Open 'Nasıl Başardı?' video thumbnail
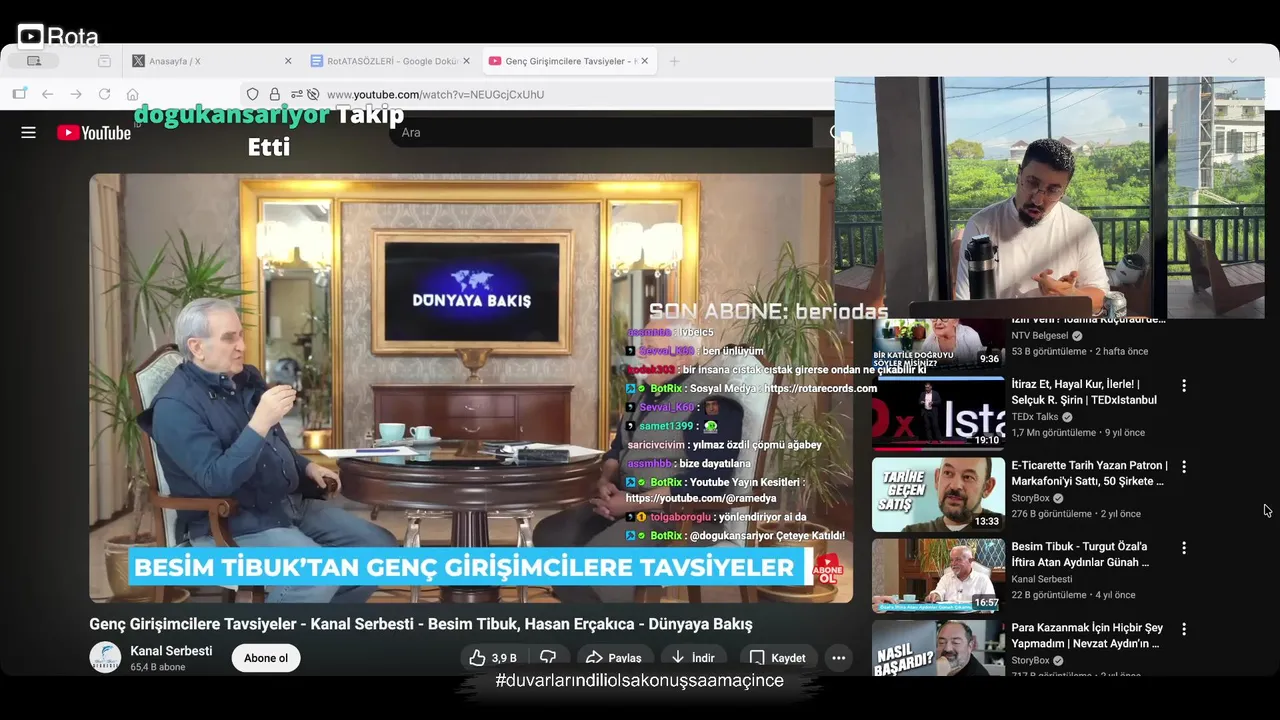 pos(938,647)
